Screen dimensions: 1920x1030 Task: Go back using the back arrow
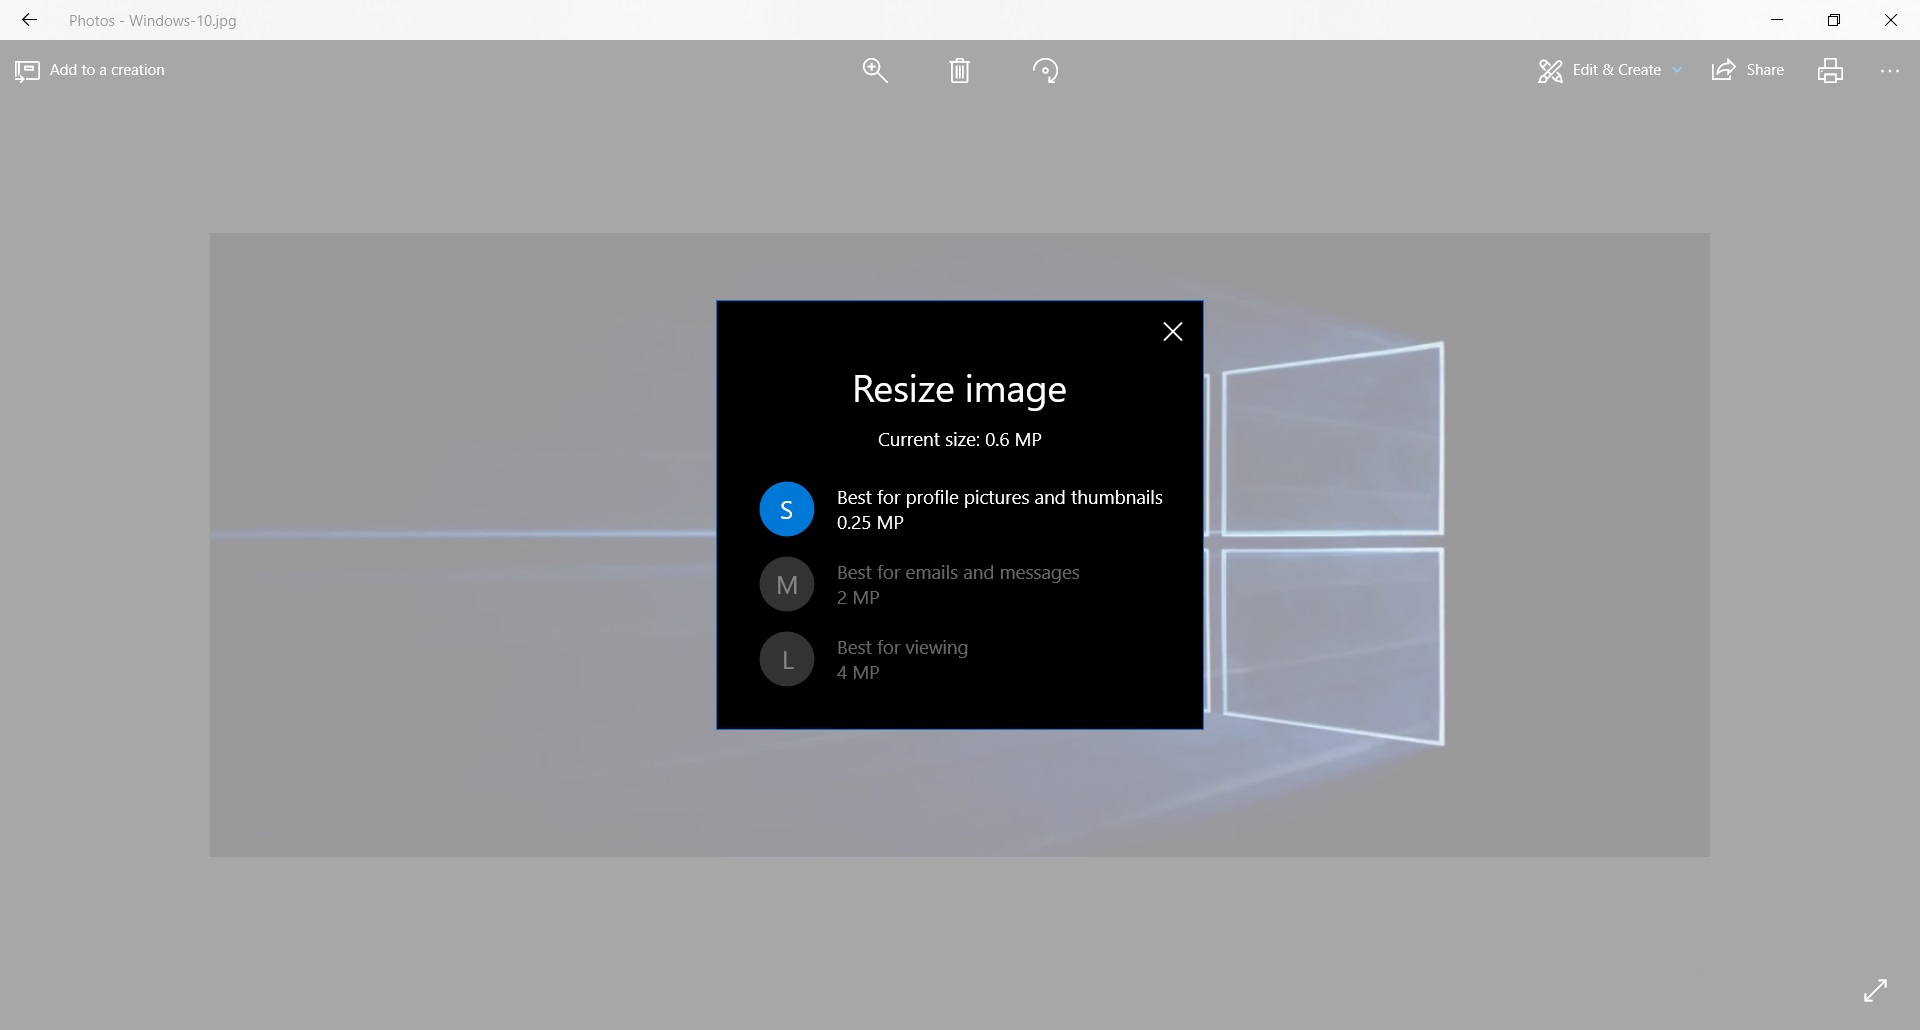click(29, 20)
